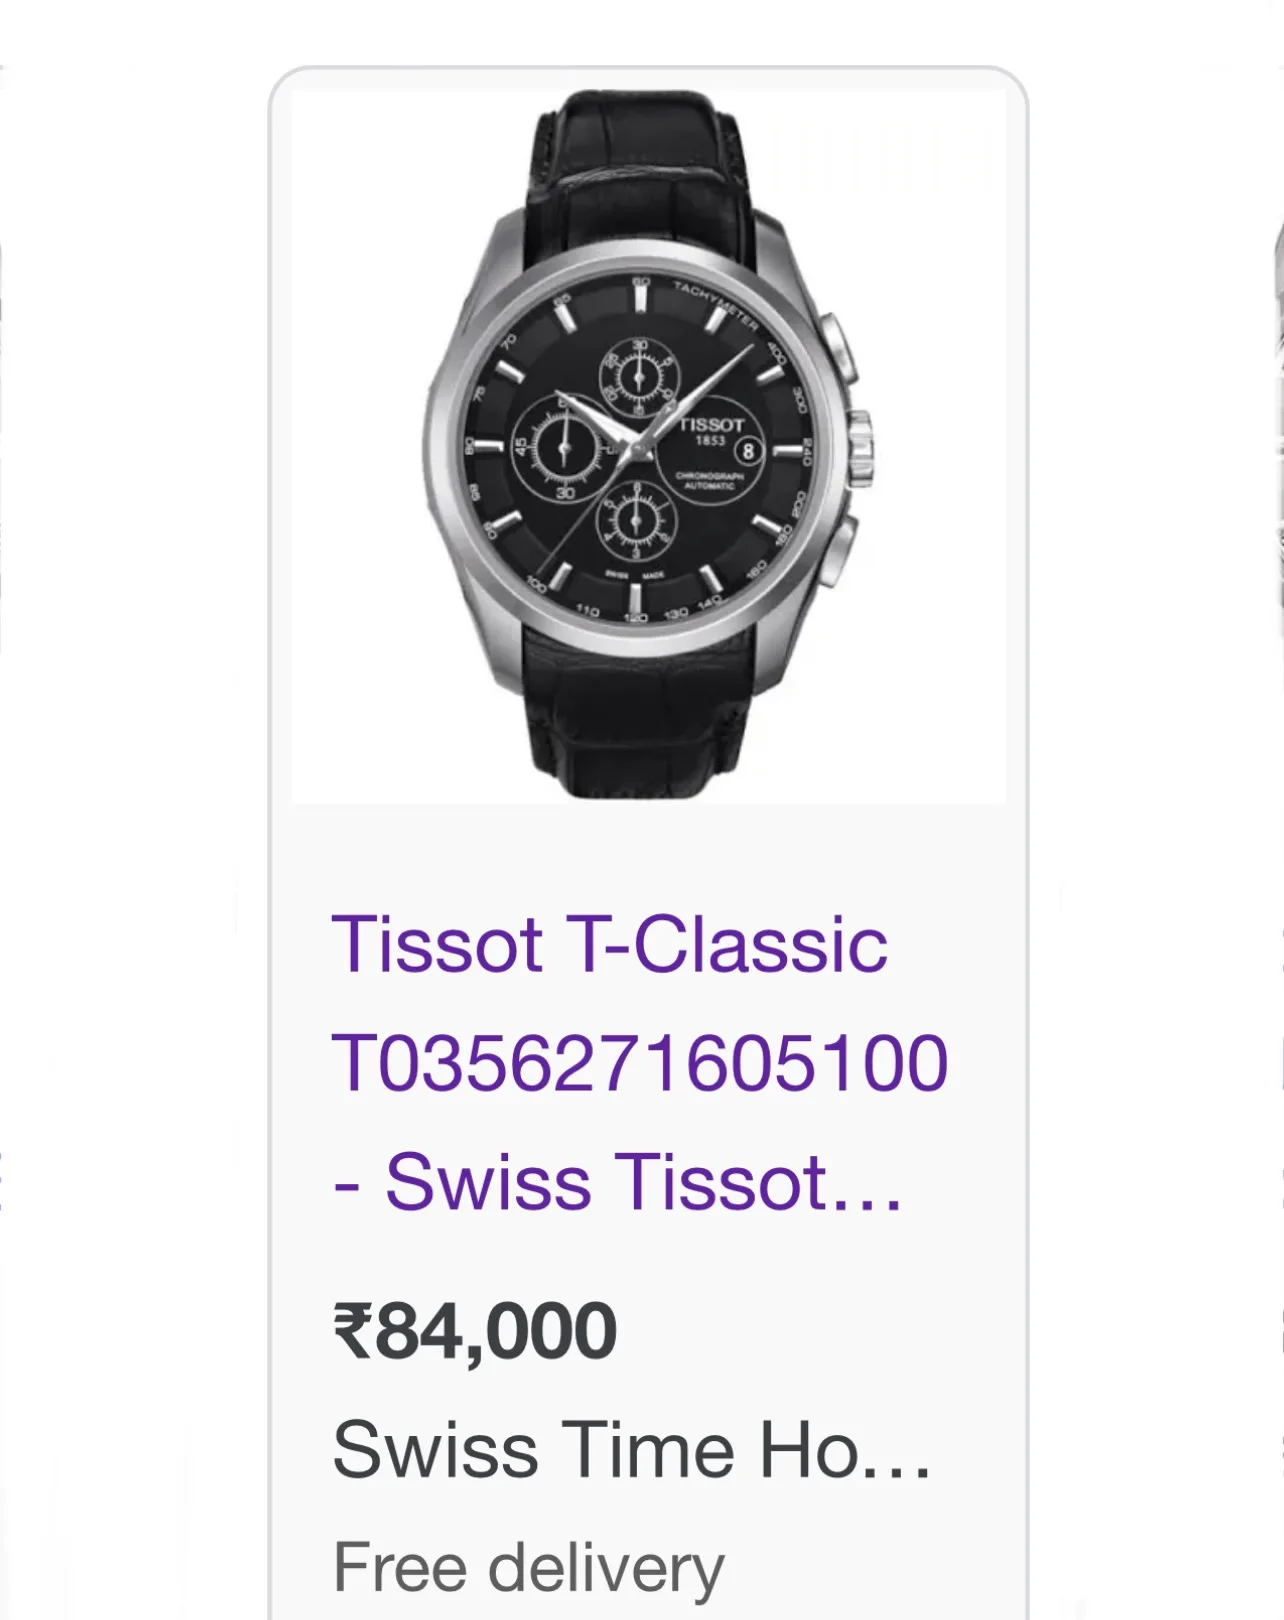Screen dimensions: 1284x1620
Task: Click the "- Swiss Tissot…" title line
Action: point(618,1182)
